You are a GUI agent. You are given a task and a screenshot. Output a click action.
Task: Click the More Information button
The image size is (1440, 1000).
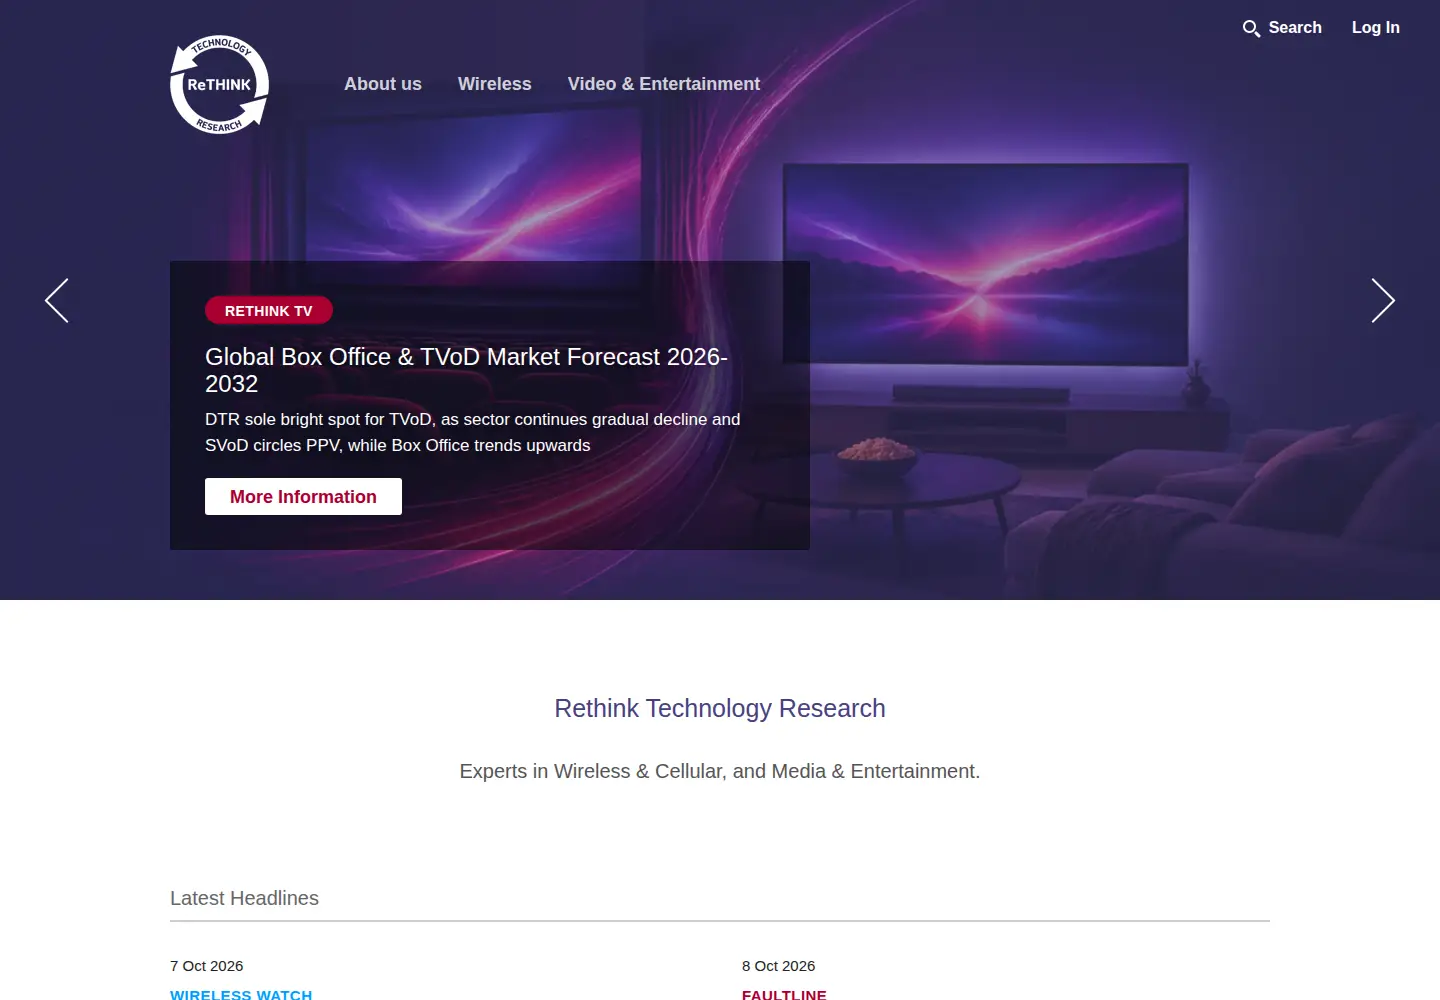click(x=303, y=497)
